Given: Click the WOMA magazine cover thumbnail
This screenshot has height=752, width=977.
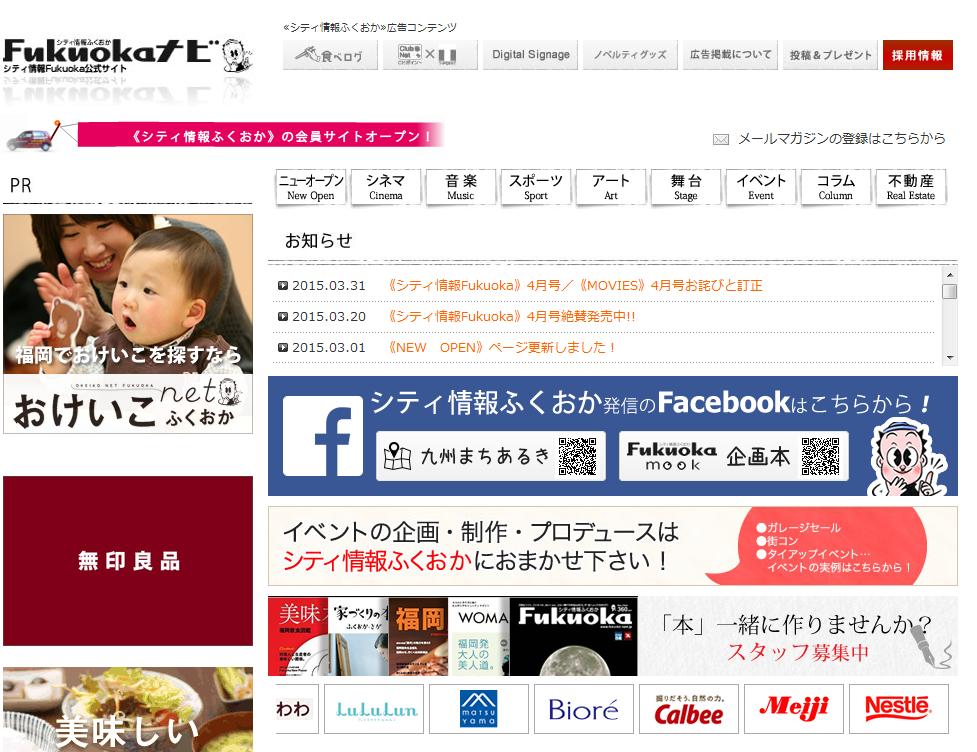Looking at the screenshot, I should coord(479,636).
